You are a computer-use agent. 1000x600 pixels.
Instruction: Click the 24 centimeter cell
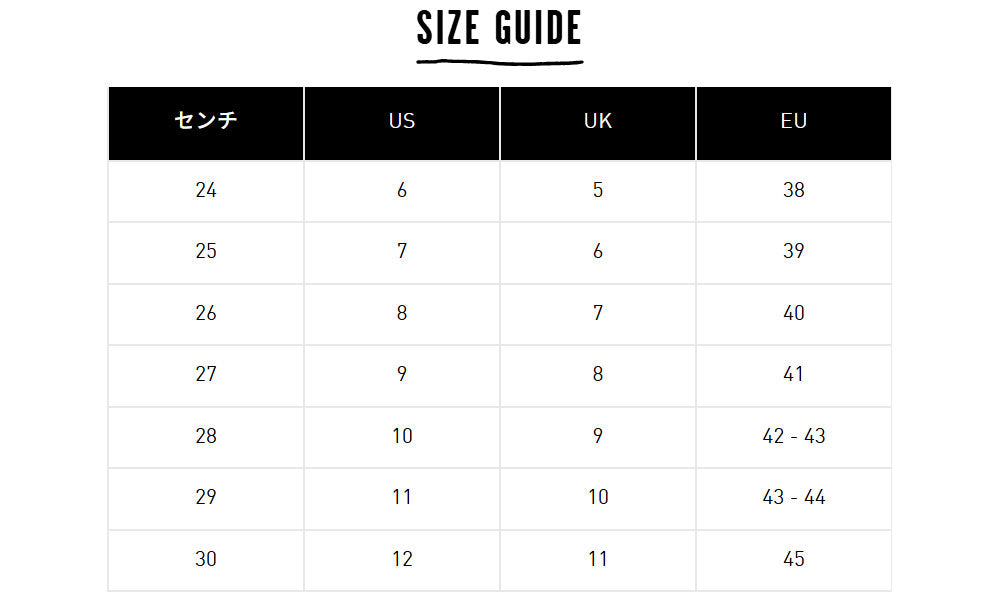(x=206, y=190)
